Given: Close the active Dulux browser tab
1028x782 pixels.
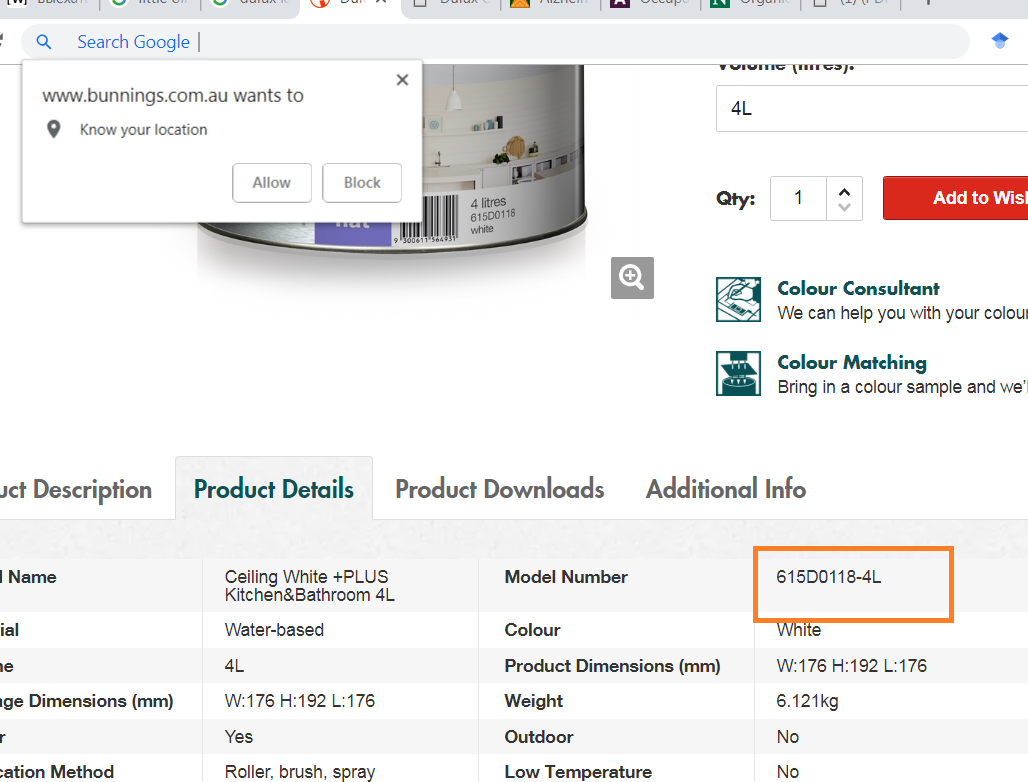Looking at the screenshot, I should click(x=381, y=2).
